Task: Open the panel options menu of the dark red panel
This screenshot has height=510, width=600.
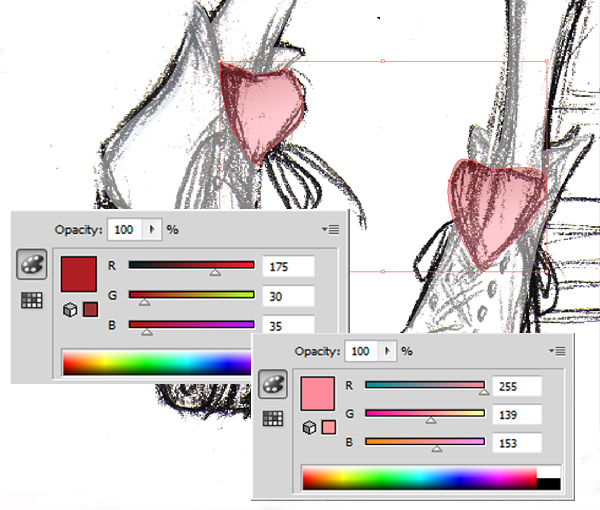Action: pos(331,230)
